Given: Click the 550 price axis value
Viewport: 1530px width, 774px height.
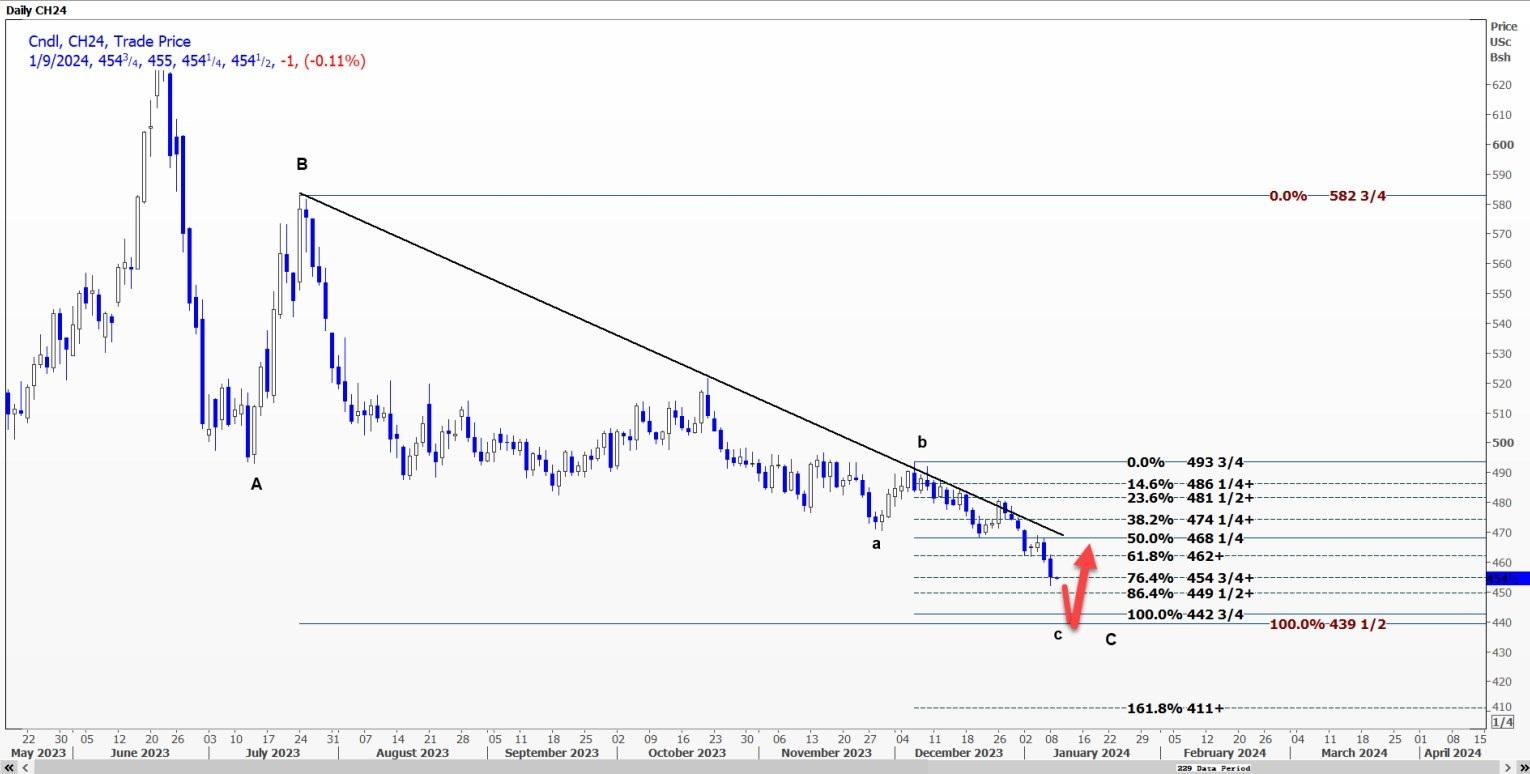Looking at the screenshot, I should (1501, 294).
